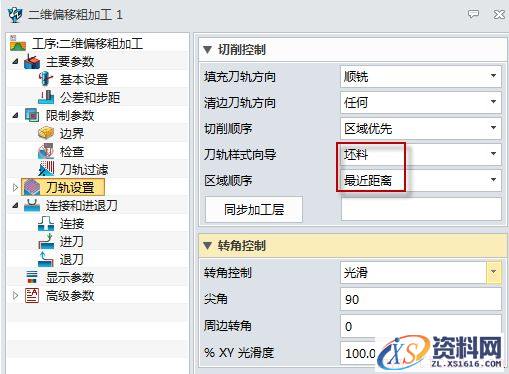Select 高级参数 in the tree
Viewport: 509px width, 374px height.
click(x=70, y=296)
